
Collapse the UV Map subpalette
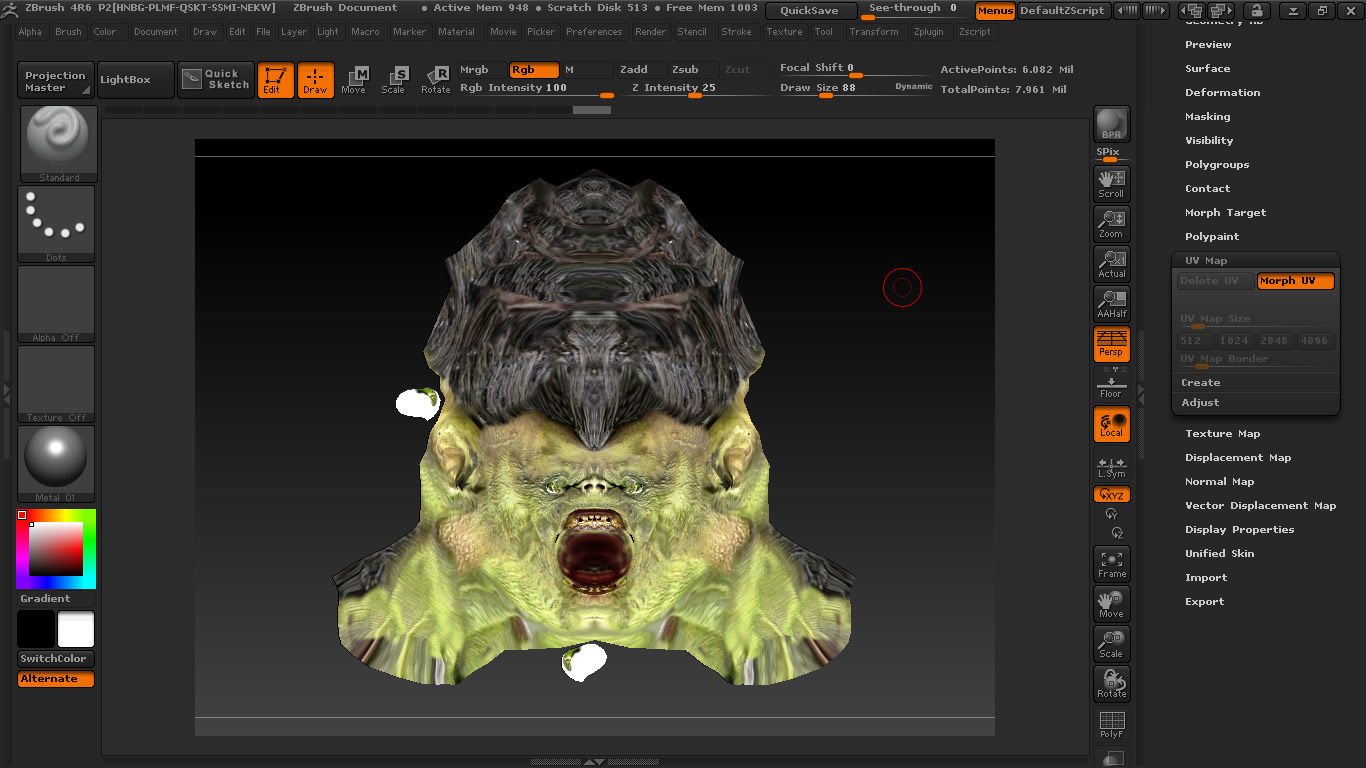(x=1206, y=261)
